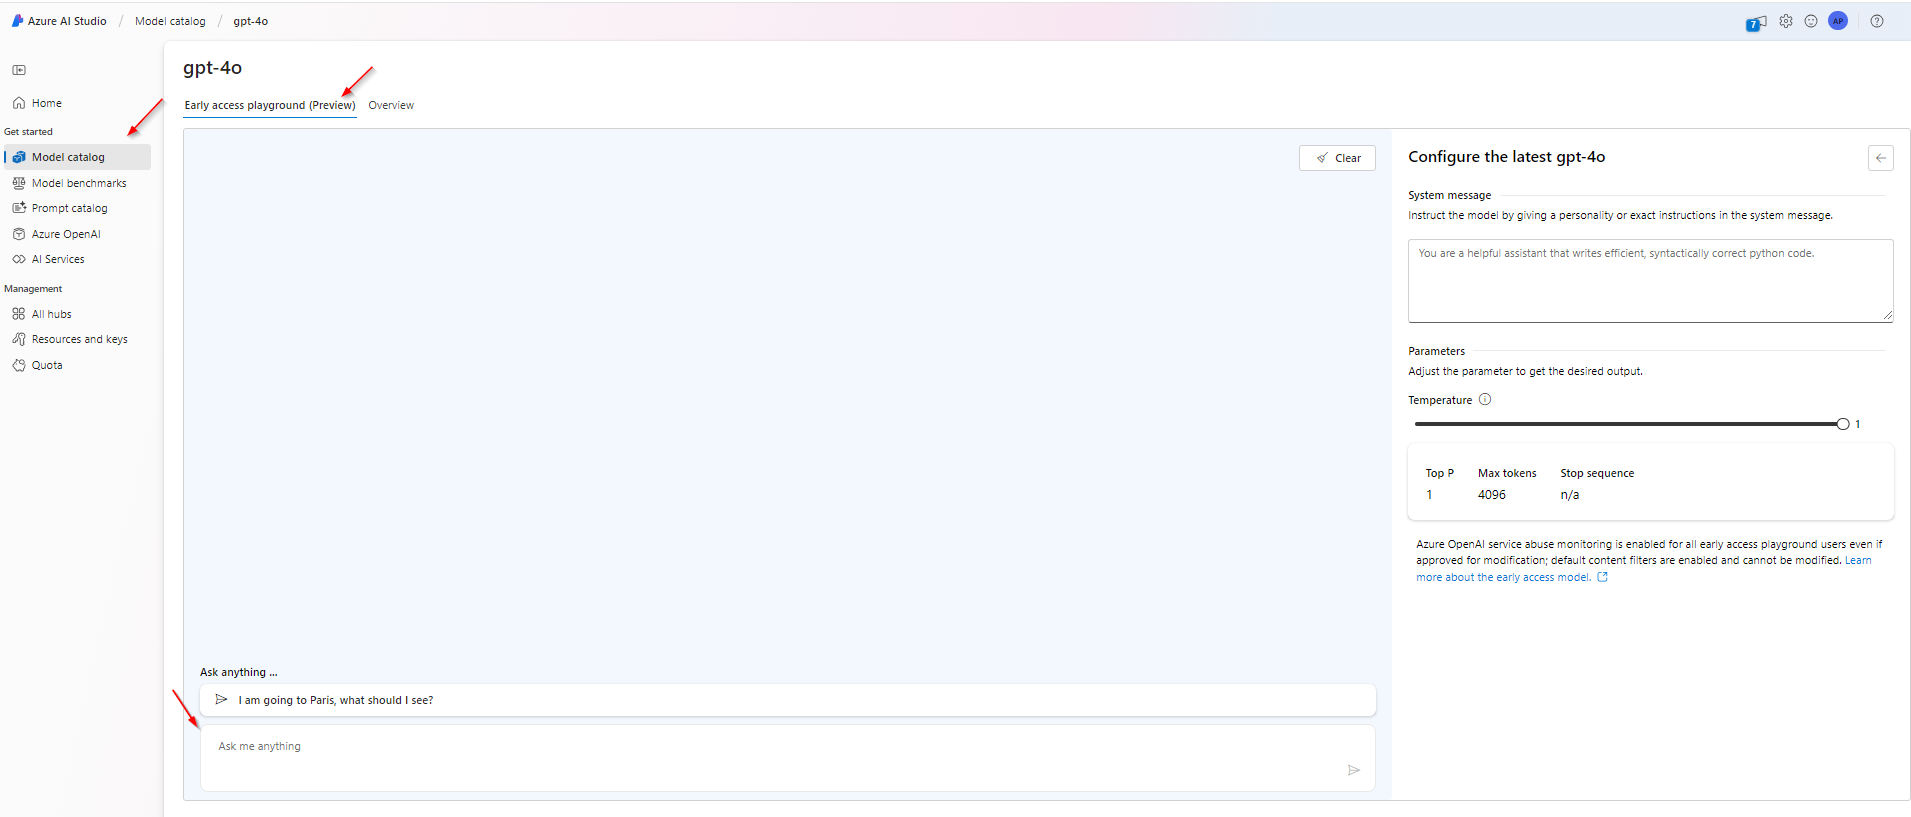Click the Temperature value 1 label
Viewport: 1911px width, 817px height.
1858,424
